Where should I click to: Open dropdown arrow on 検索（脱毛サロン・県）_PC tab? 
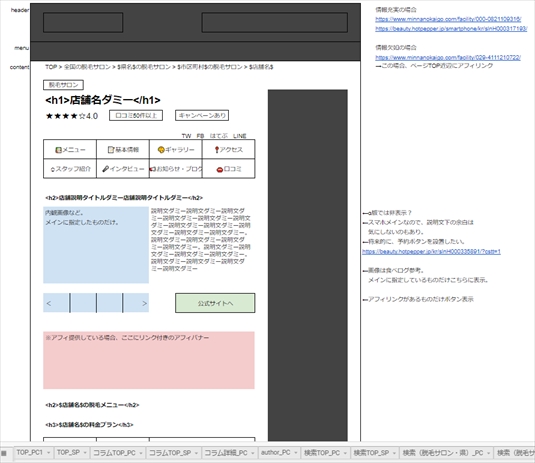click(x=488, y=453)
